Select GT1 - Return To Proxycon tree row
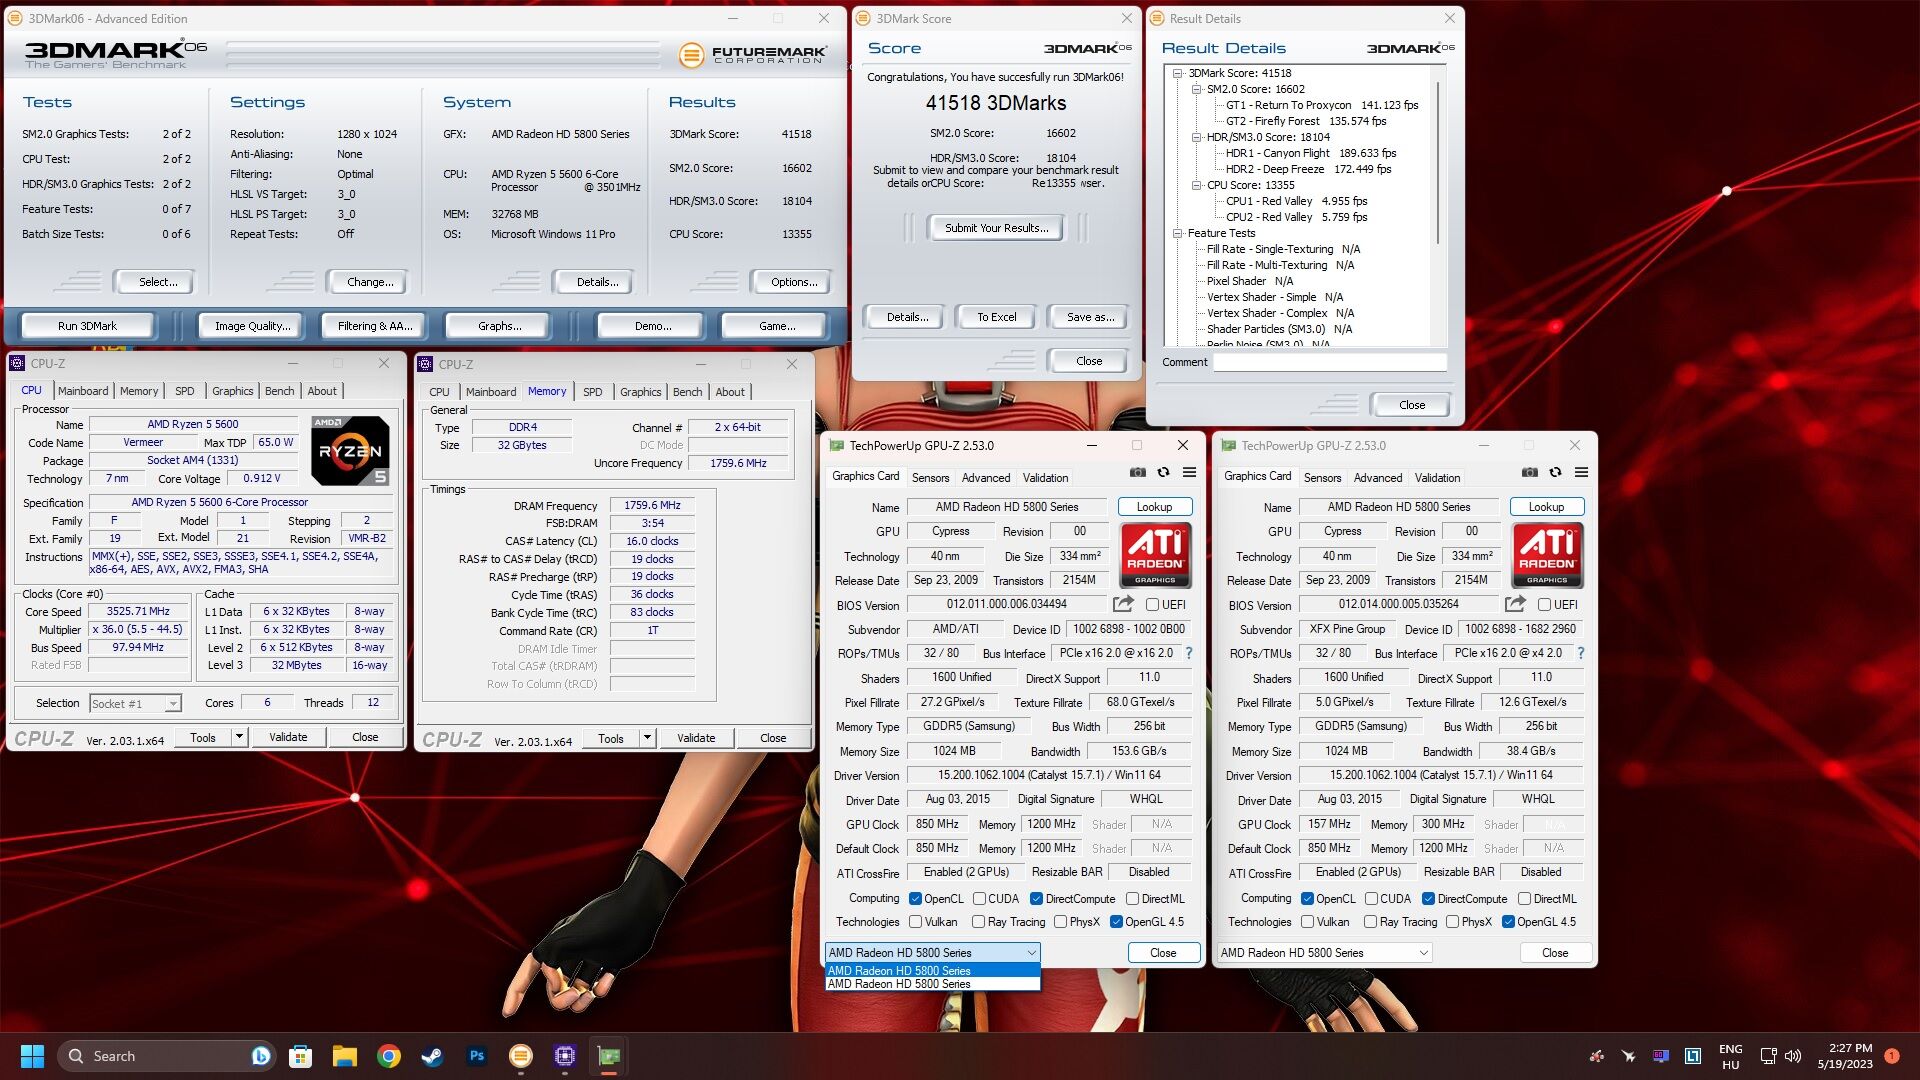The width and height of the screenshot is (1920, 1080). pyautogui.click(x=1321, y=105)
